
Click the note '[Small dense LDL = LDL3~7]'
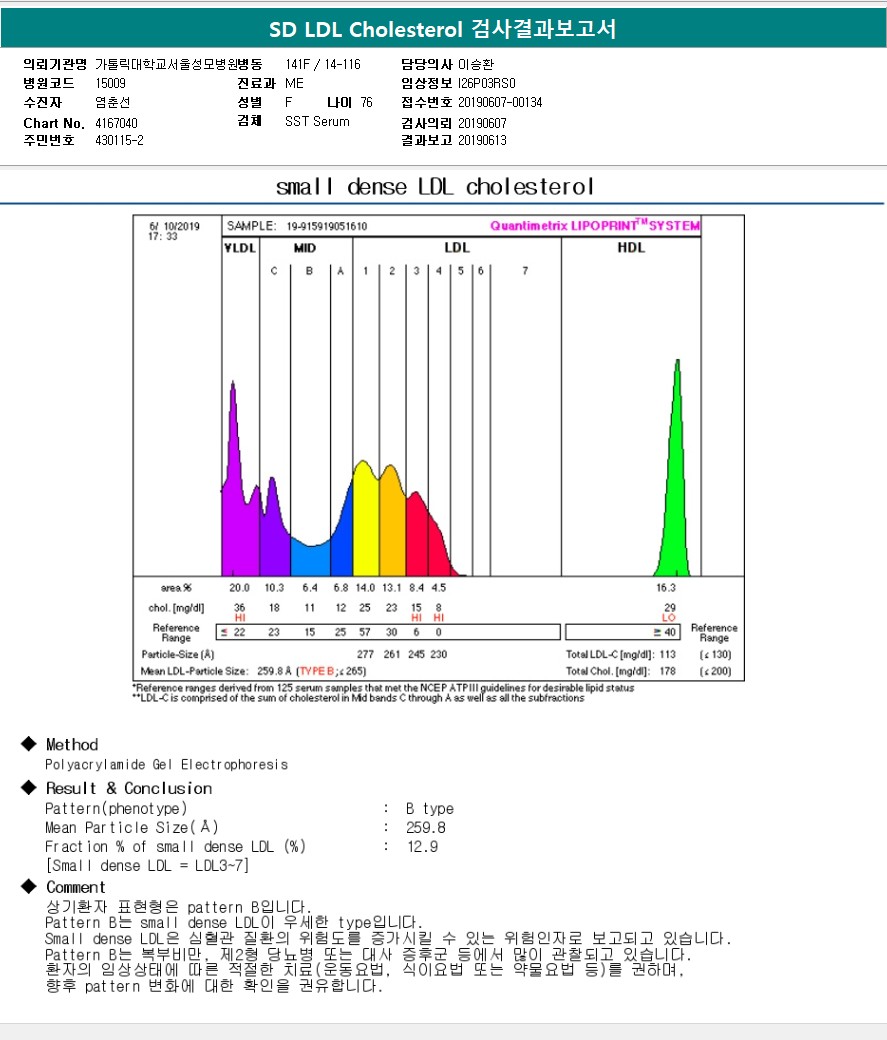[x=147, y=866]
